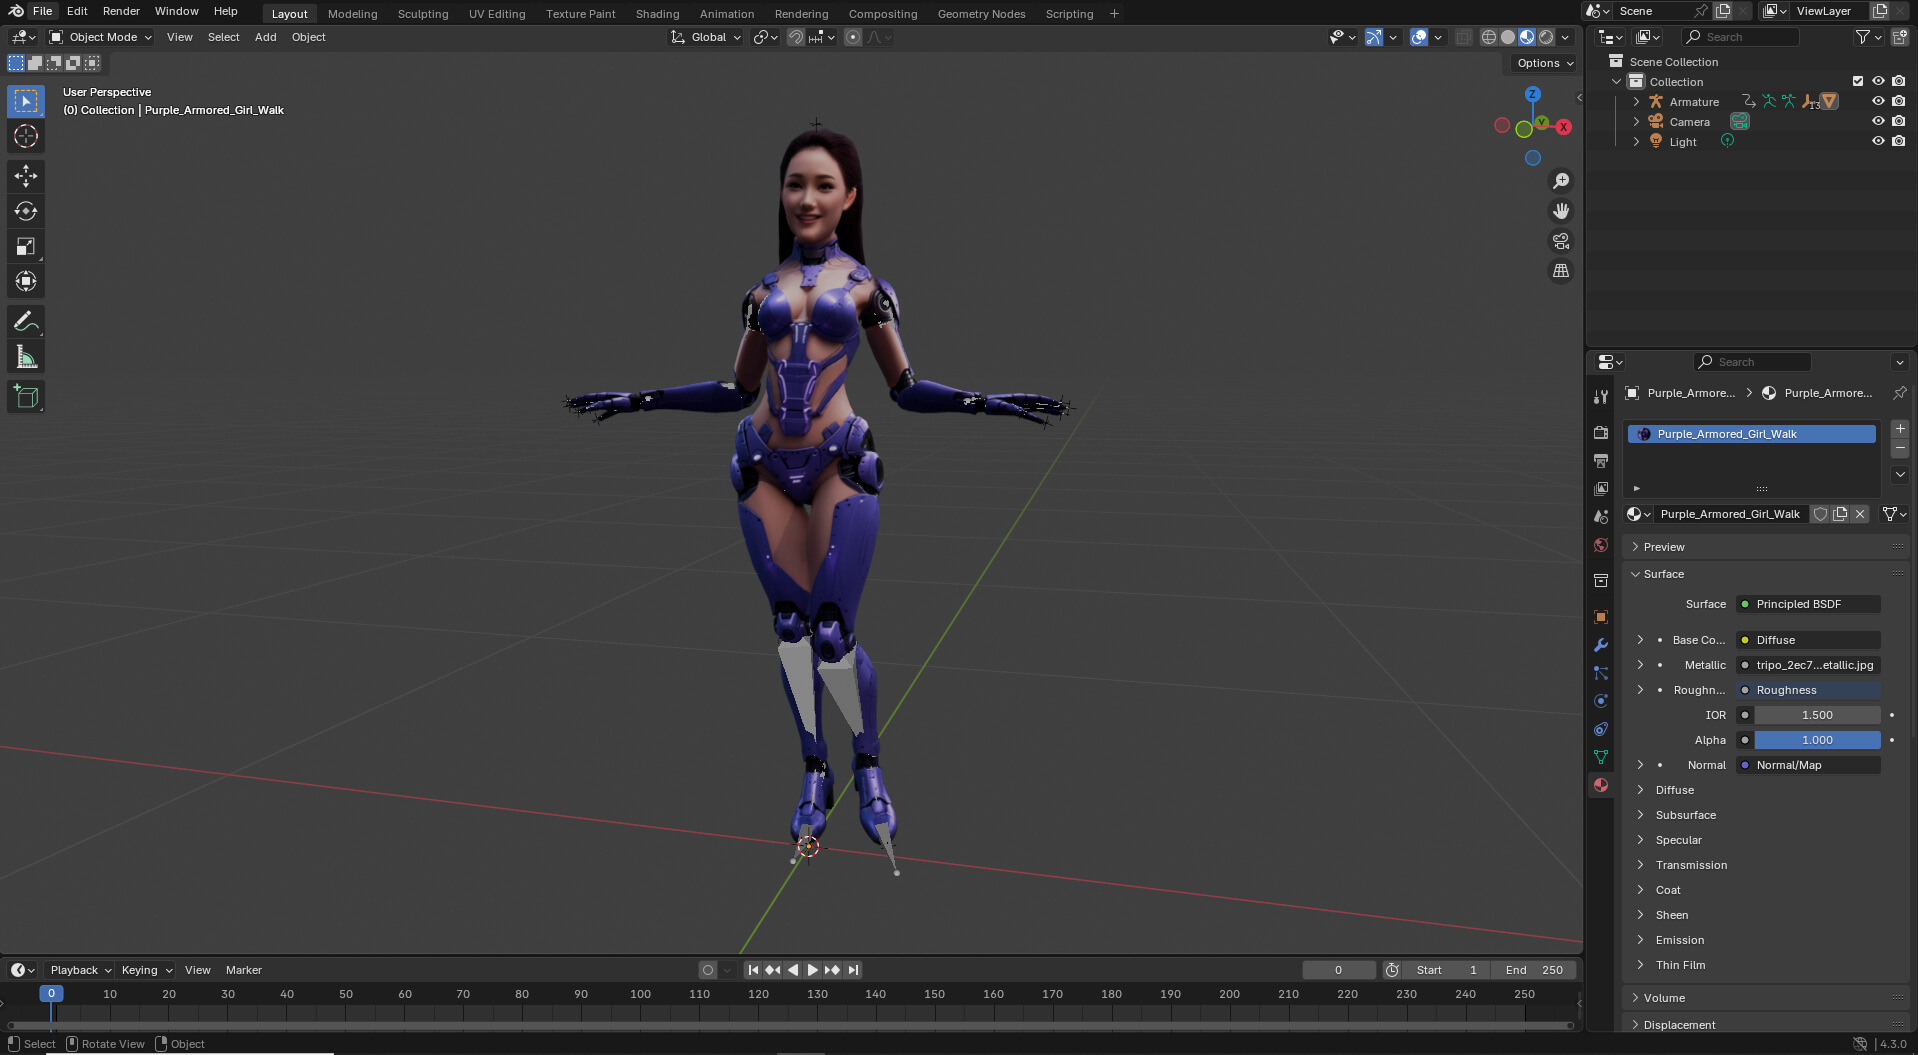The image size is (1918, 1055).
Task: Click the Alpha value slider
Action: click(1817, 740)
